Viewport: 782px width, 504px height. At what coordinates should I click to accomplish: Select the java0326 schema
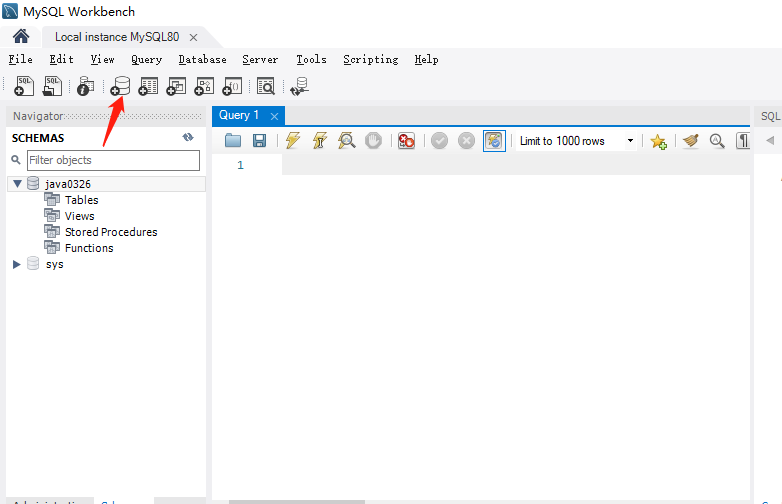pos(68,184)
